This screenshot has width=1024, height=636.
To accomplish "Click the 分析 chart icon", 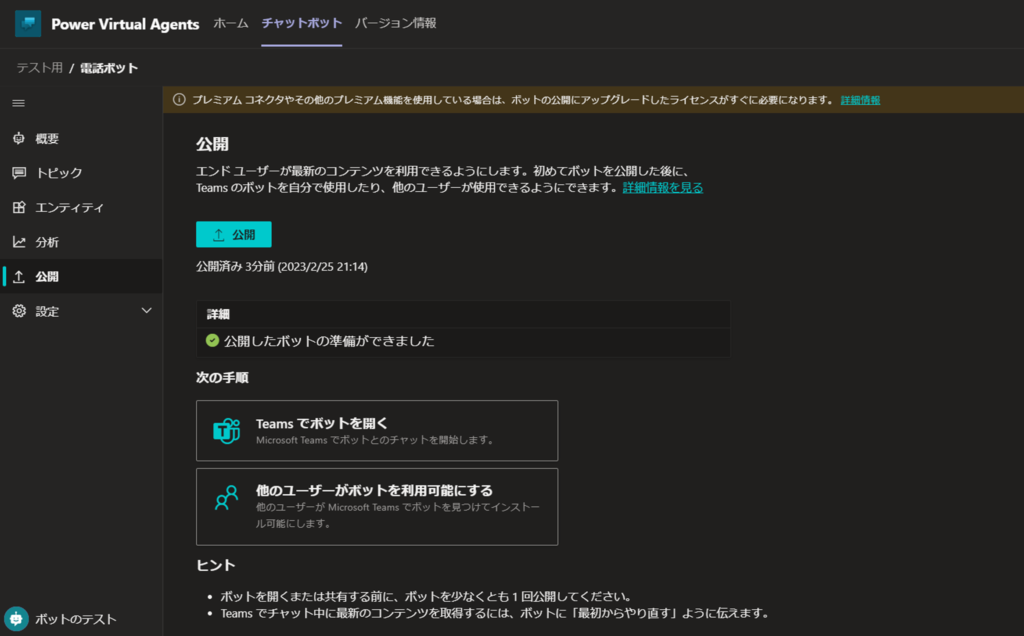I will point(19,242).
